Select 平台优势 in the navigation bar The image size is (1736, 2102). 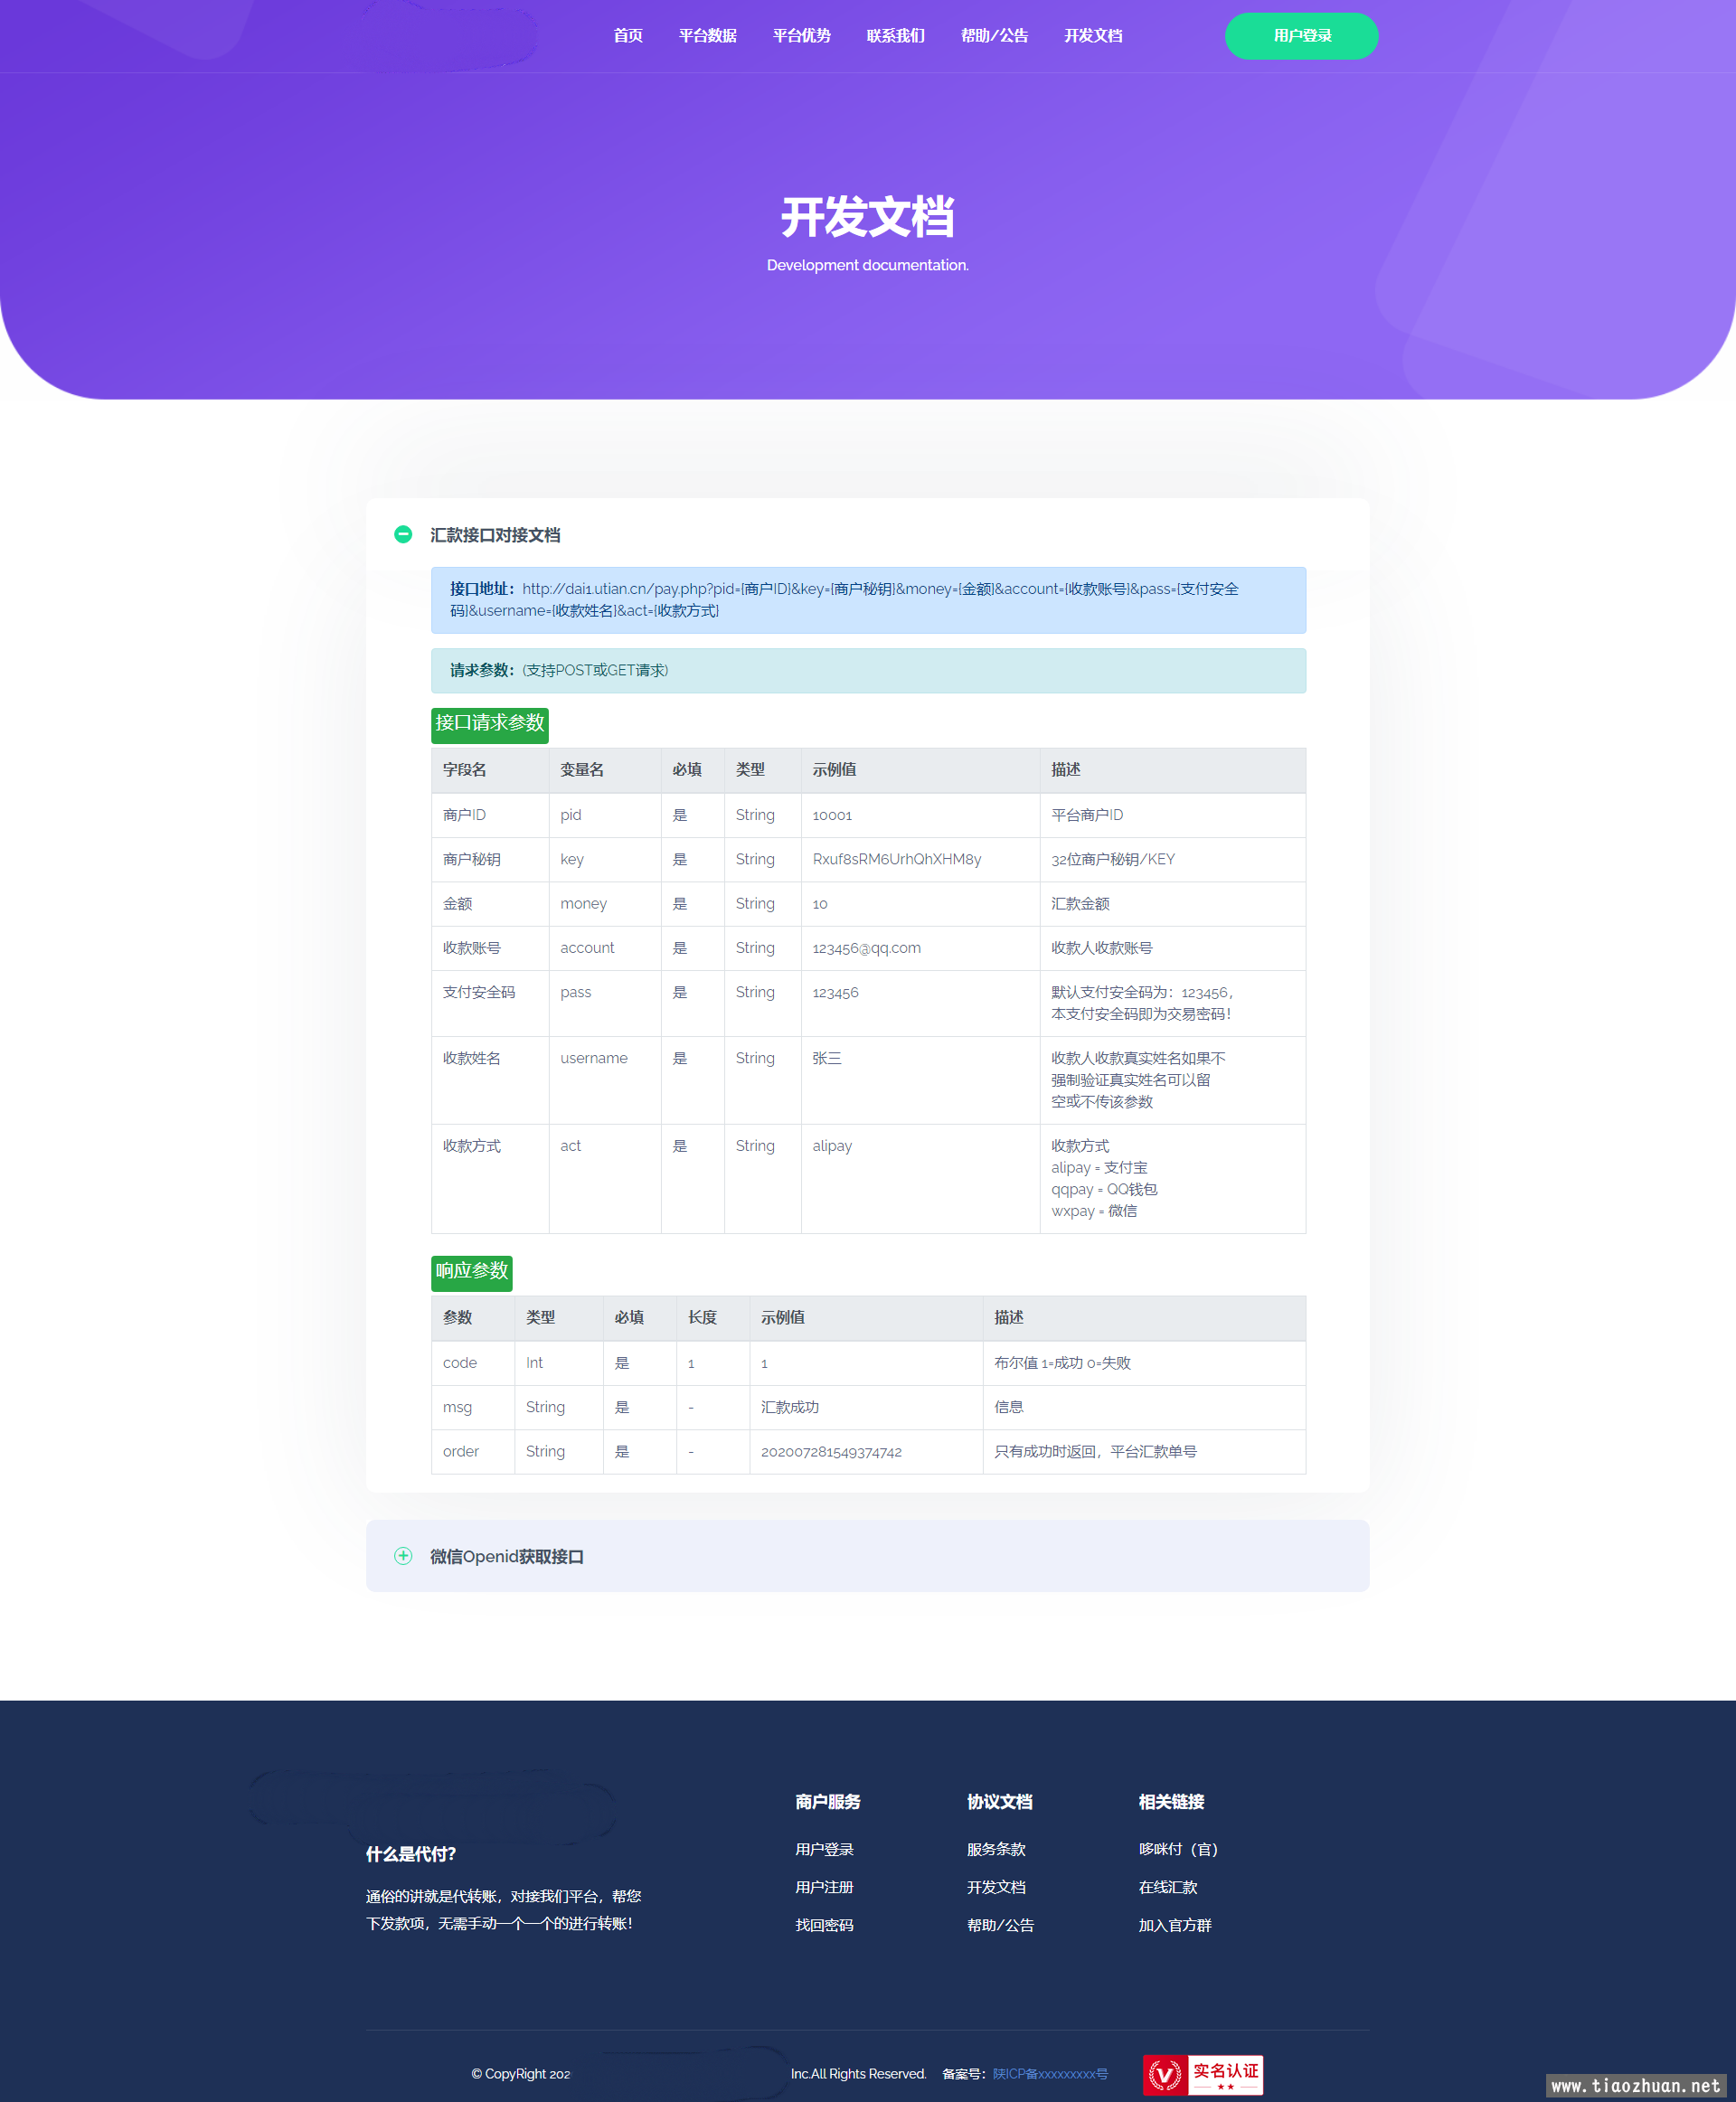pyautogui.click(x=801, y=36)
